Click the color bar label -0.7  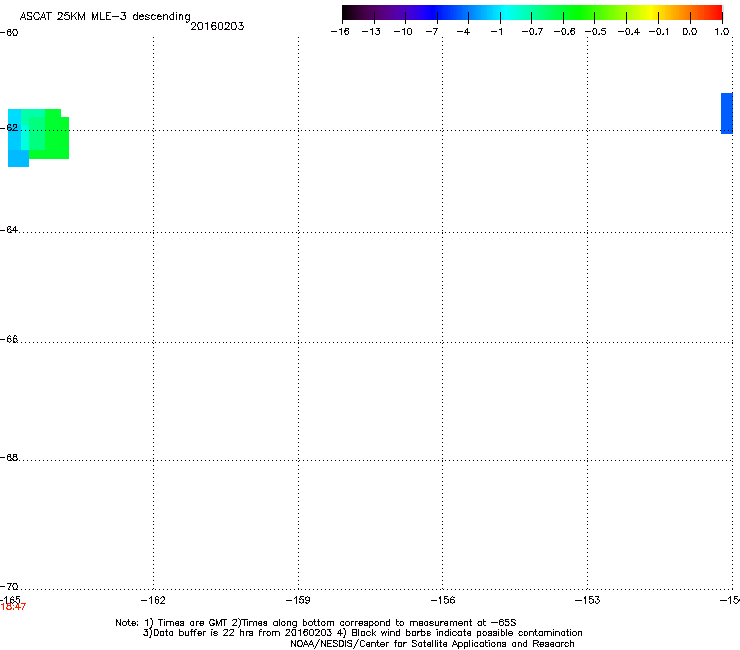coord(532,32)
